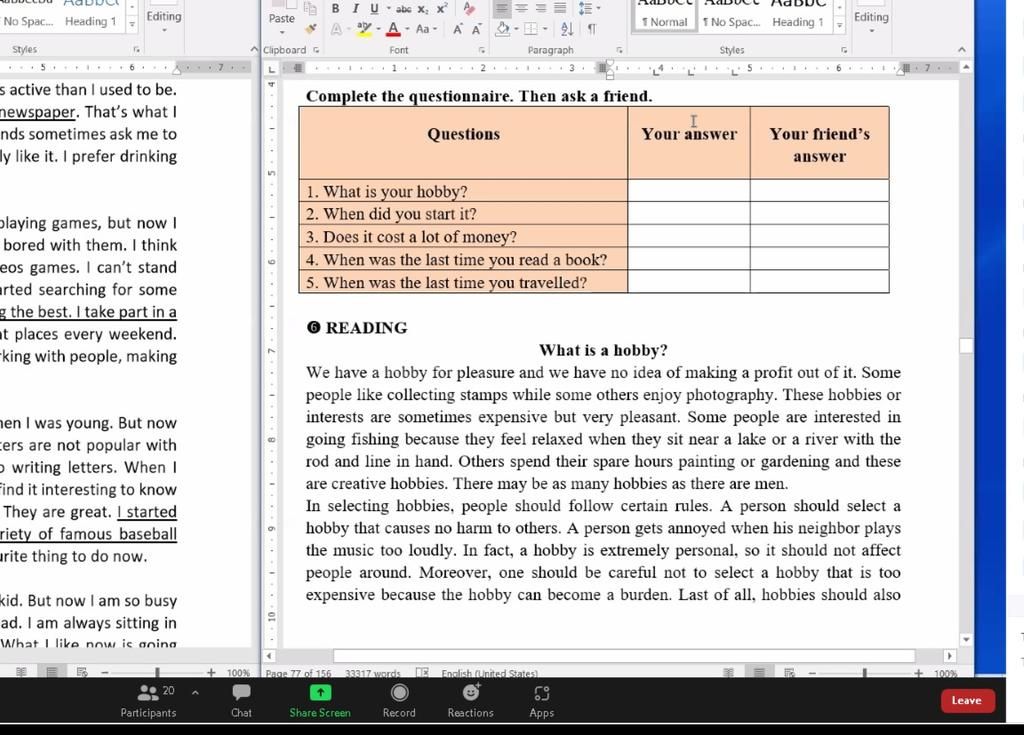1024x735 pixels.
Task: Open the Underline style dropdown
Action: (x=388, y=8)
